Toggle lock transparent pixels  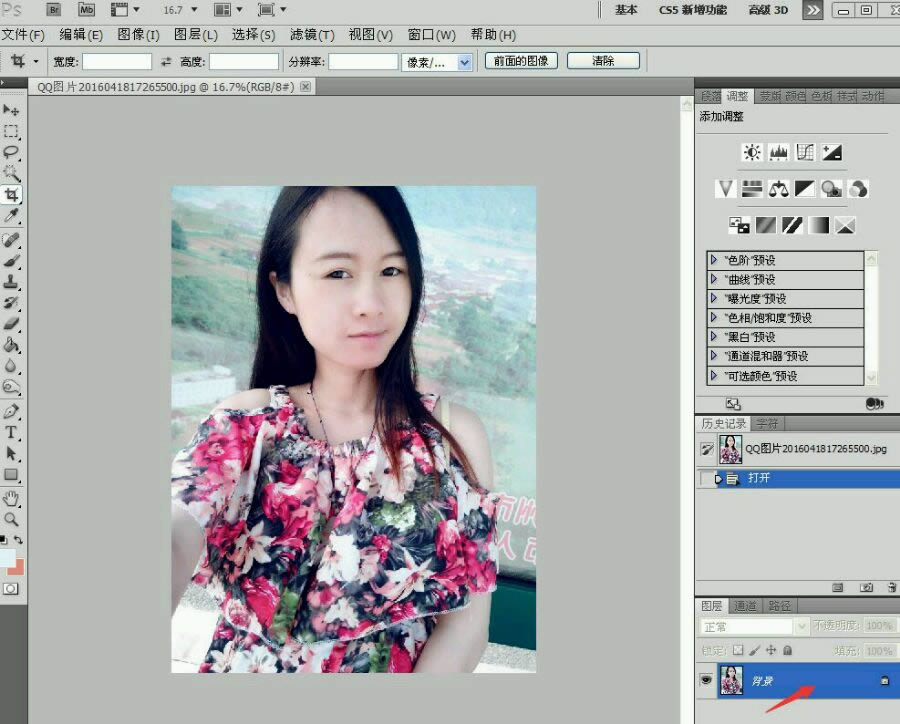(738, 650)
